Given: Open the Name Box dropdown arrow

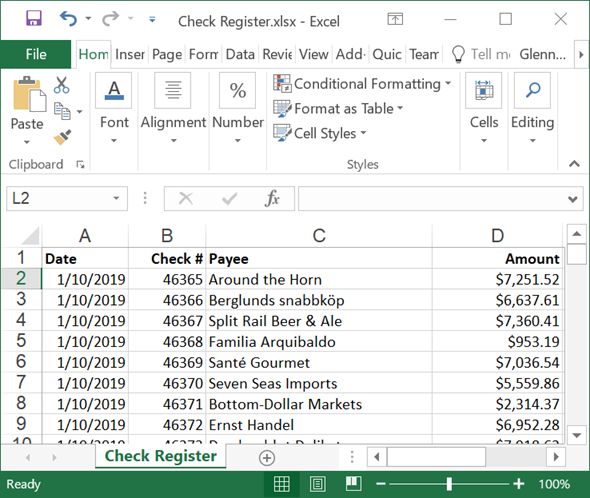Looking at the screenshot, I should tap(116, 198).
